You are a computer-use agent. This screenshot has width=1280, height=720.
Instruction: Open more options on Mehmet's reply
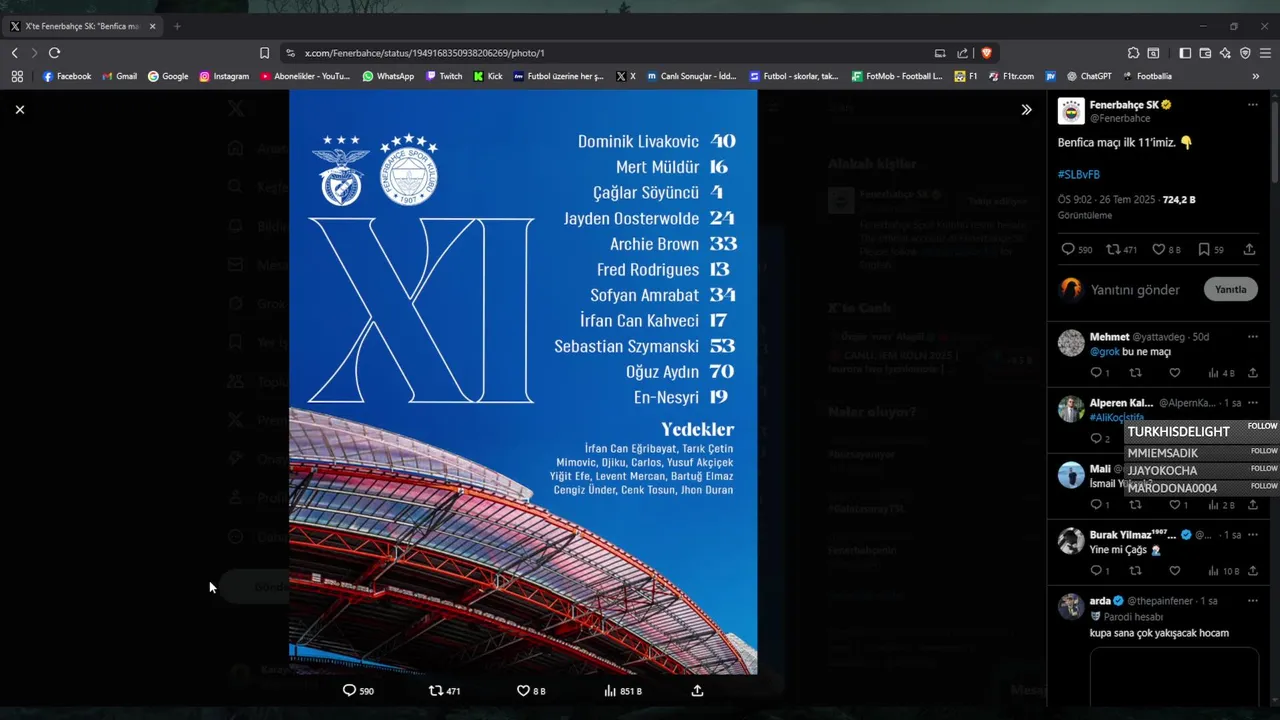click(x=1252, y=337)
